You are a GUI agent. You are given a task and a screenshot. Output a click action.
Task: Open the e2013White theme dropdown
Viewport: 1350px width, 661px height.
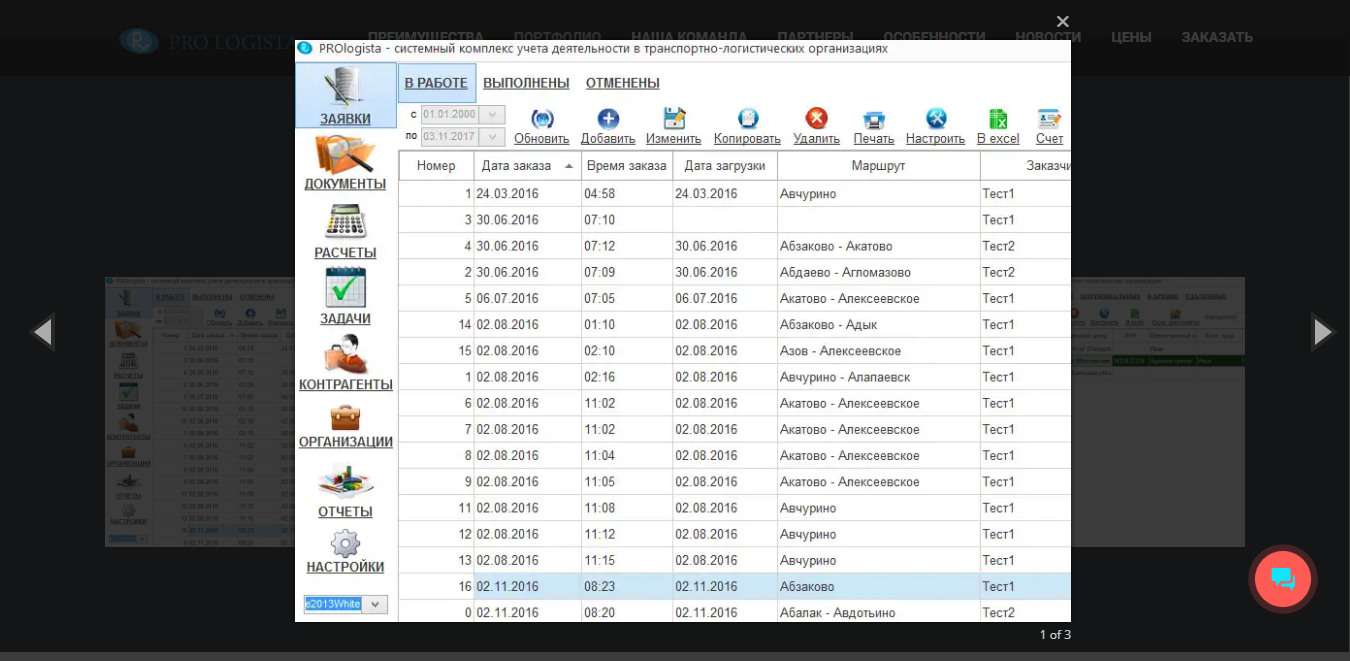[x=375, y=604]
